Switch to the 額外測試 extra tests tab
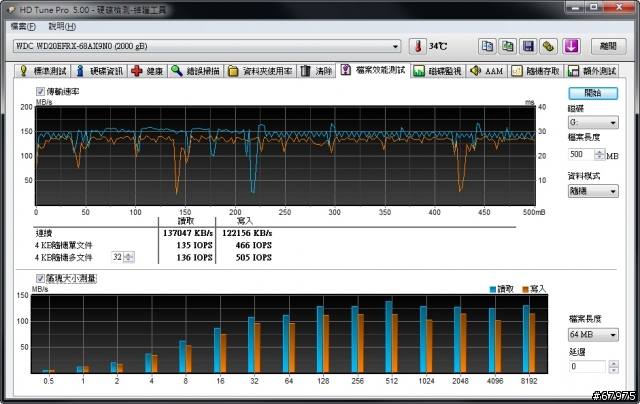 (592, 71)
